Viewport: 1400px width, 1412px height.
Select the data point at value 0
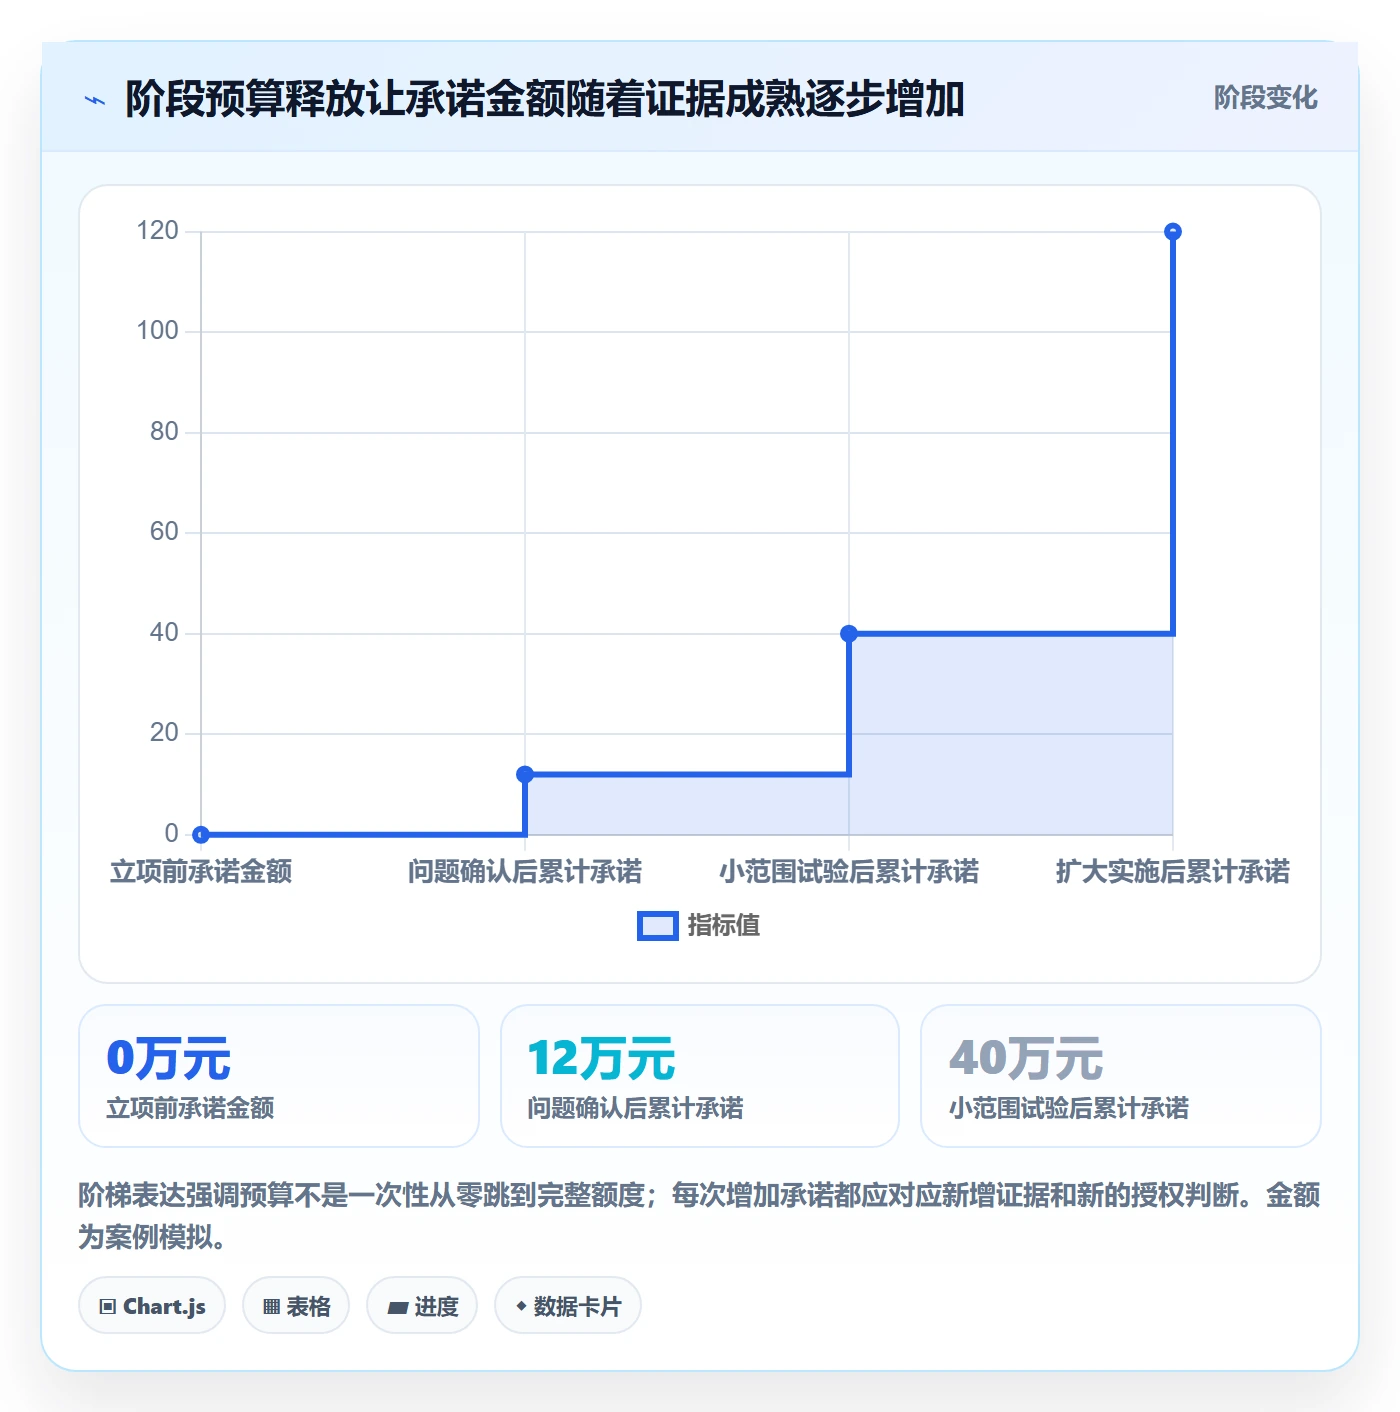point(201,834)
